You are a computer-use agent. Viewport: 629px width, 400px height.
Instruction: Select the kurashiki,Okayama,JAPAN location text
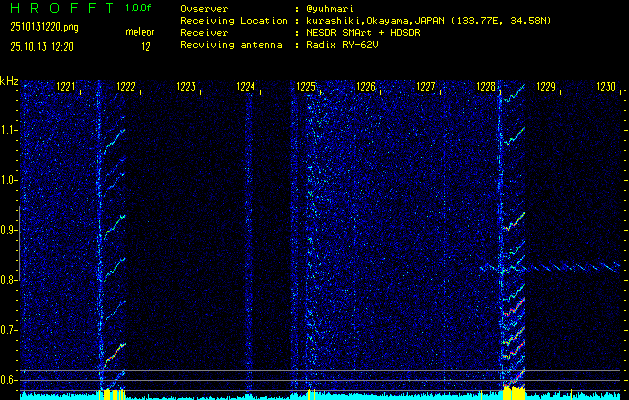point(428,21)
